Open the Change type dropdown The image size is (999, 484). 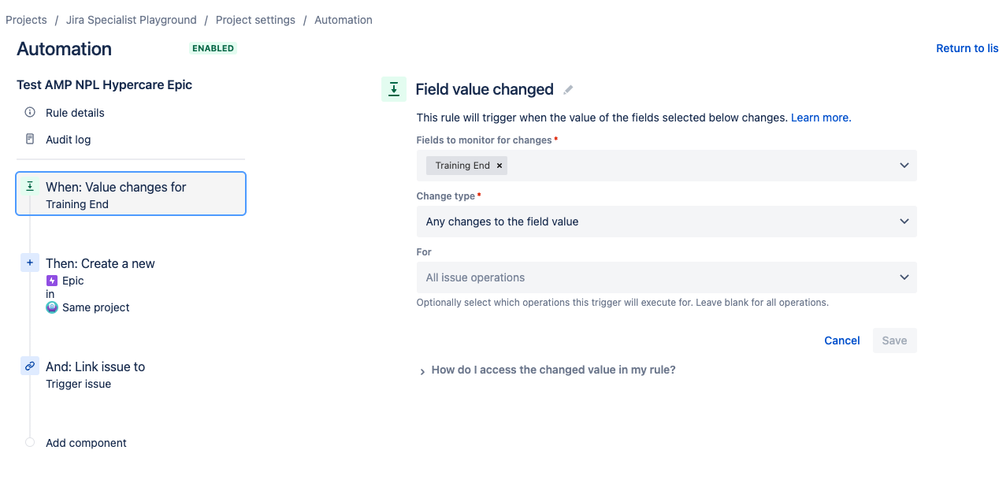[904, 222]
